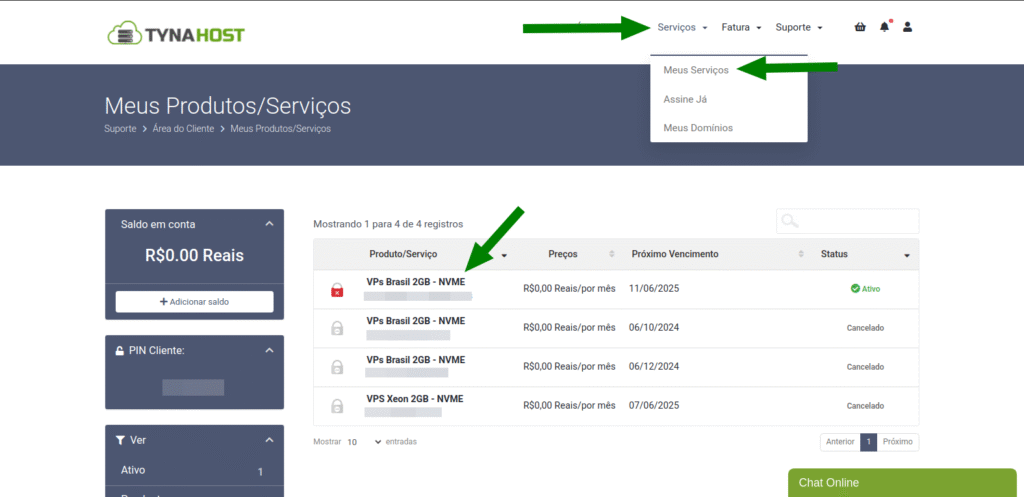The image size is (1024, 497).
Task: Click the lock icon on 06/10/2024 row
Action: click(x=337, y=328)
